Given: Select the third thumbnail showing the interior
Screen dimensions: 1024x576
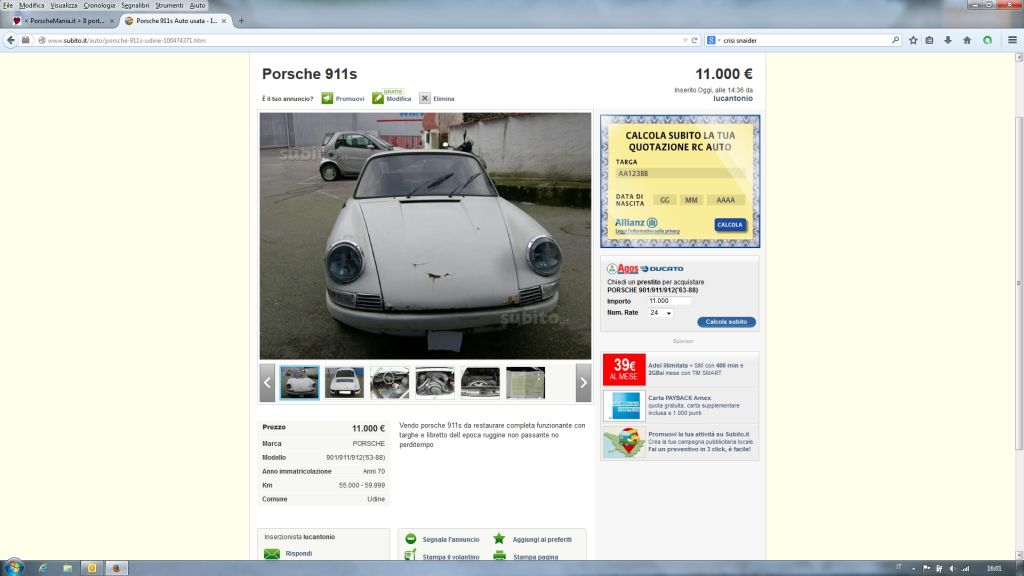Looking at the screenshot, I should pyautogui.click(x=390, y=383).
